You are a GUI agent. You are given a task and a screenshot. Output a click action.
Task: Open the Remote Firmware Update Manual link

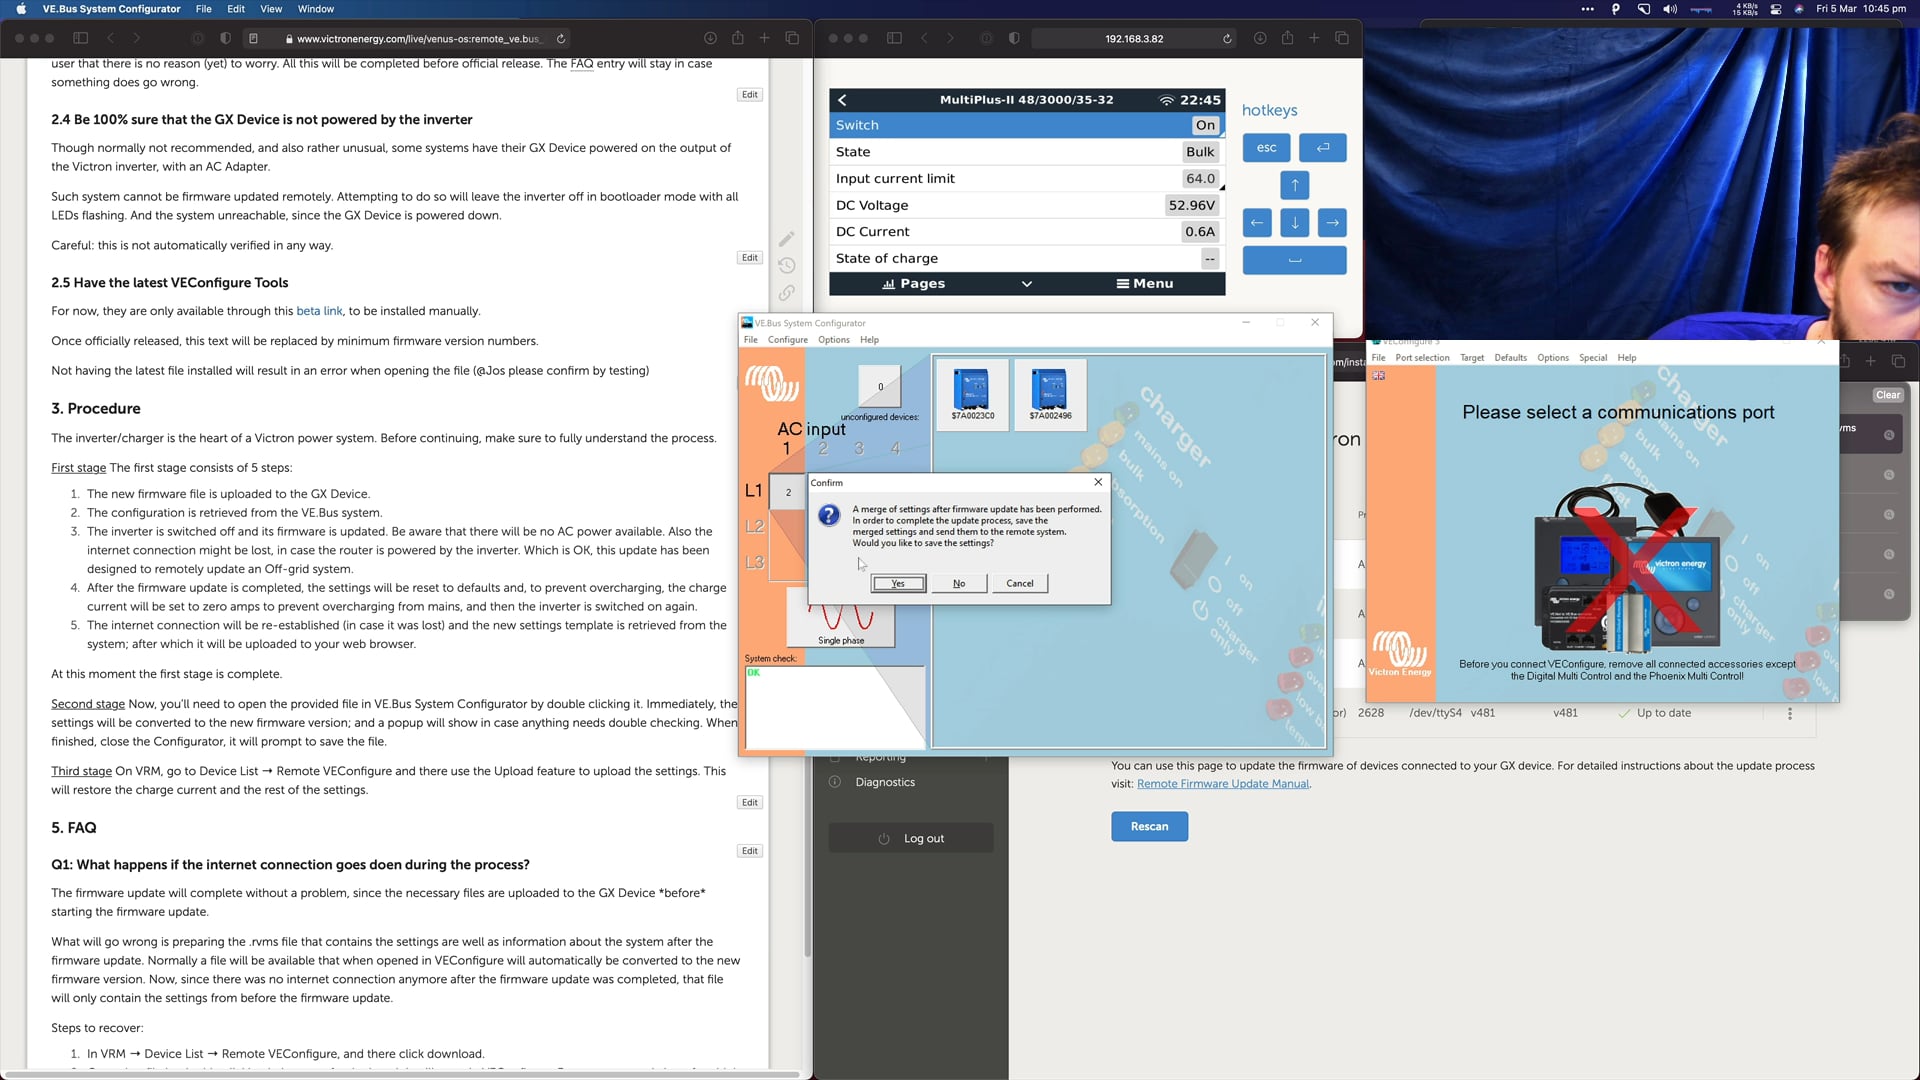pyautogui.click(x=1222, y=784)
